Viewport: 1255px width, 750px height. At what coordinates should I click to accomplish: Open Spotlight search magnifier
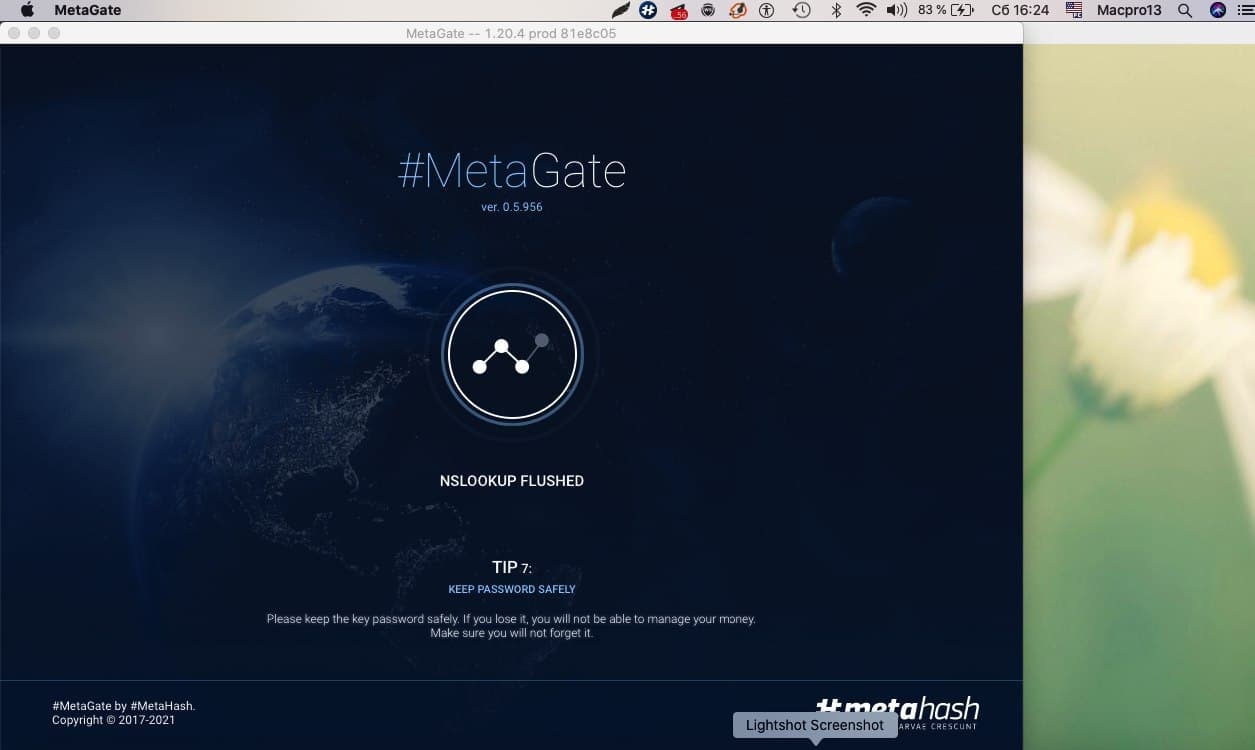(1185, 10)
